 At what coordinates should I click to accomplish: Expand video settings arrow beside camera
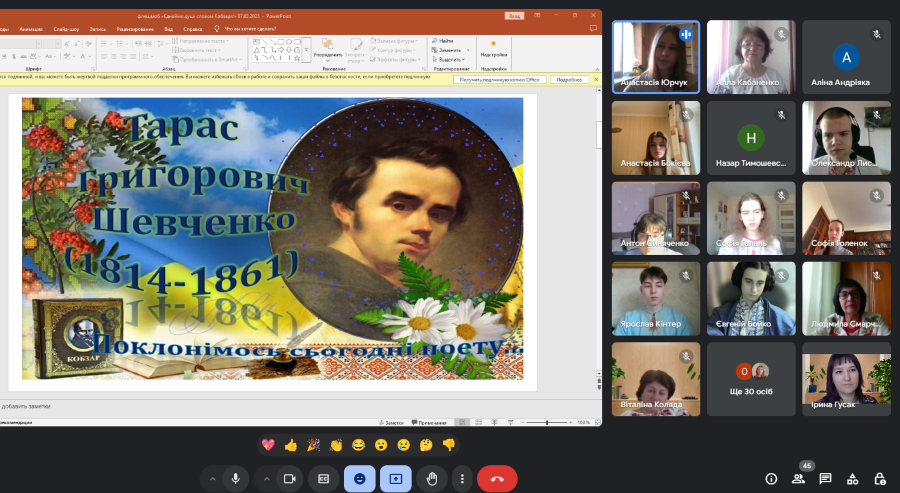pos(266,479)
